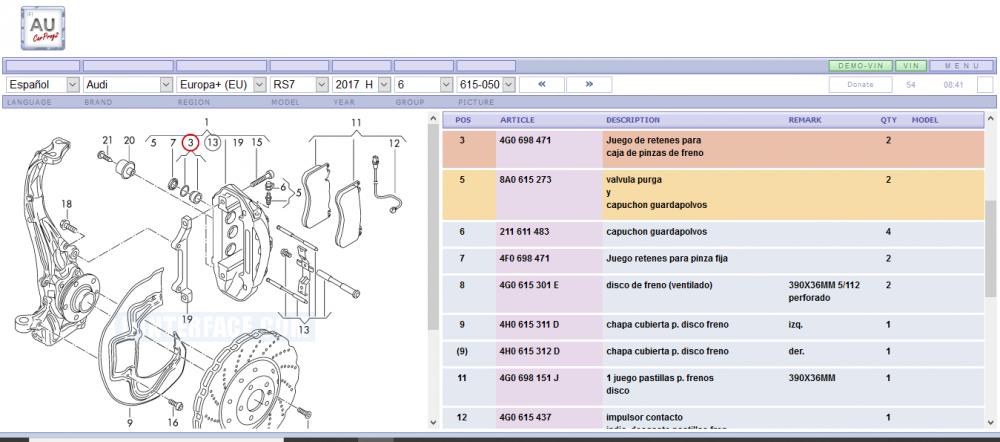Click part number 16 in the diagram
This screenshot has height=442, width=1000.
173,422
